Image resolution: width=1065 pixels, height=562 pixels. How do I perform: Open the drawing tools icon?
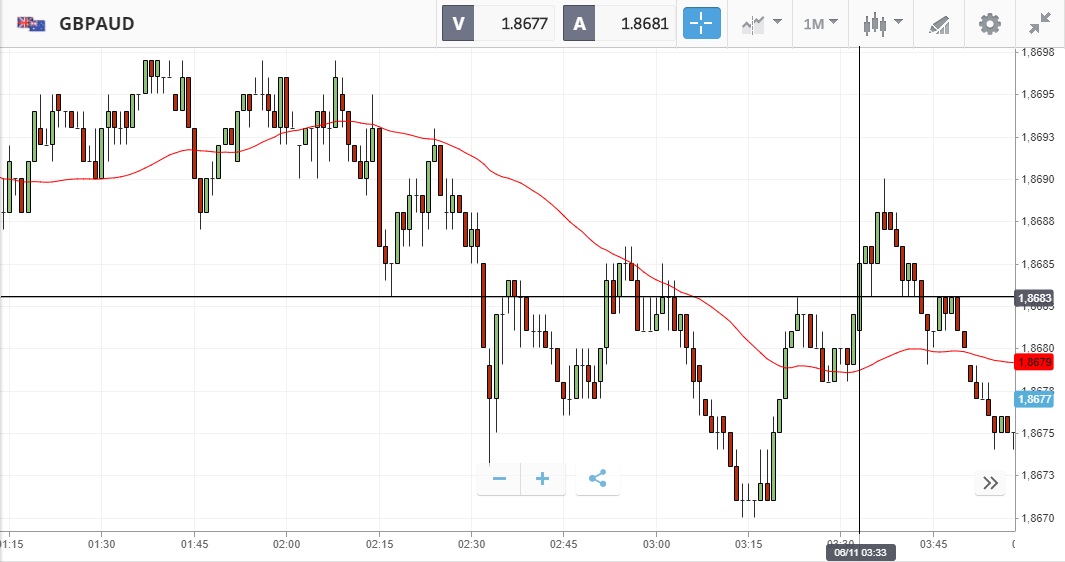click(x=938, y=23)
